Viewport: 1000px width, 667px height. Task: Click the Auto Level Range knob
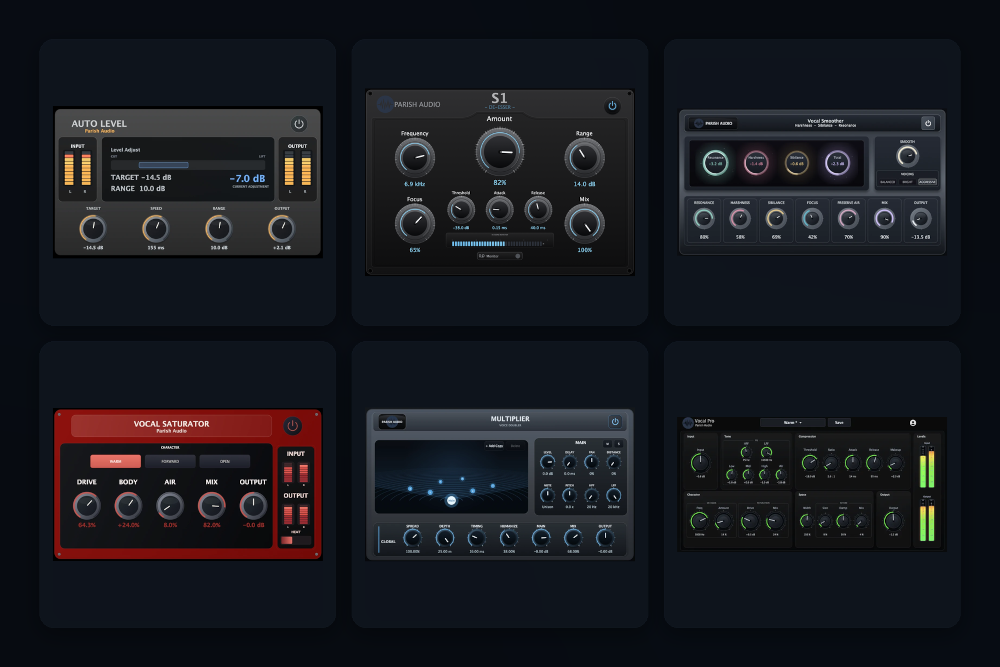pyautogui.click(x=218, y=228)
